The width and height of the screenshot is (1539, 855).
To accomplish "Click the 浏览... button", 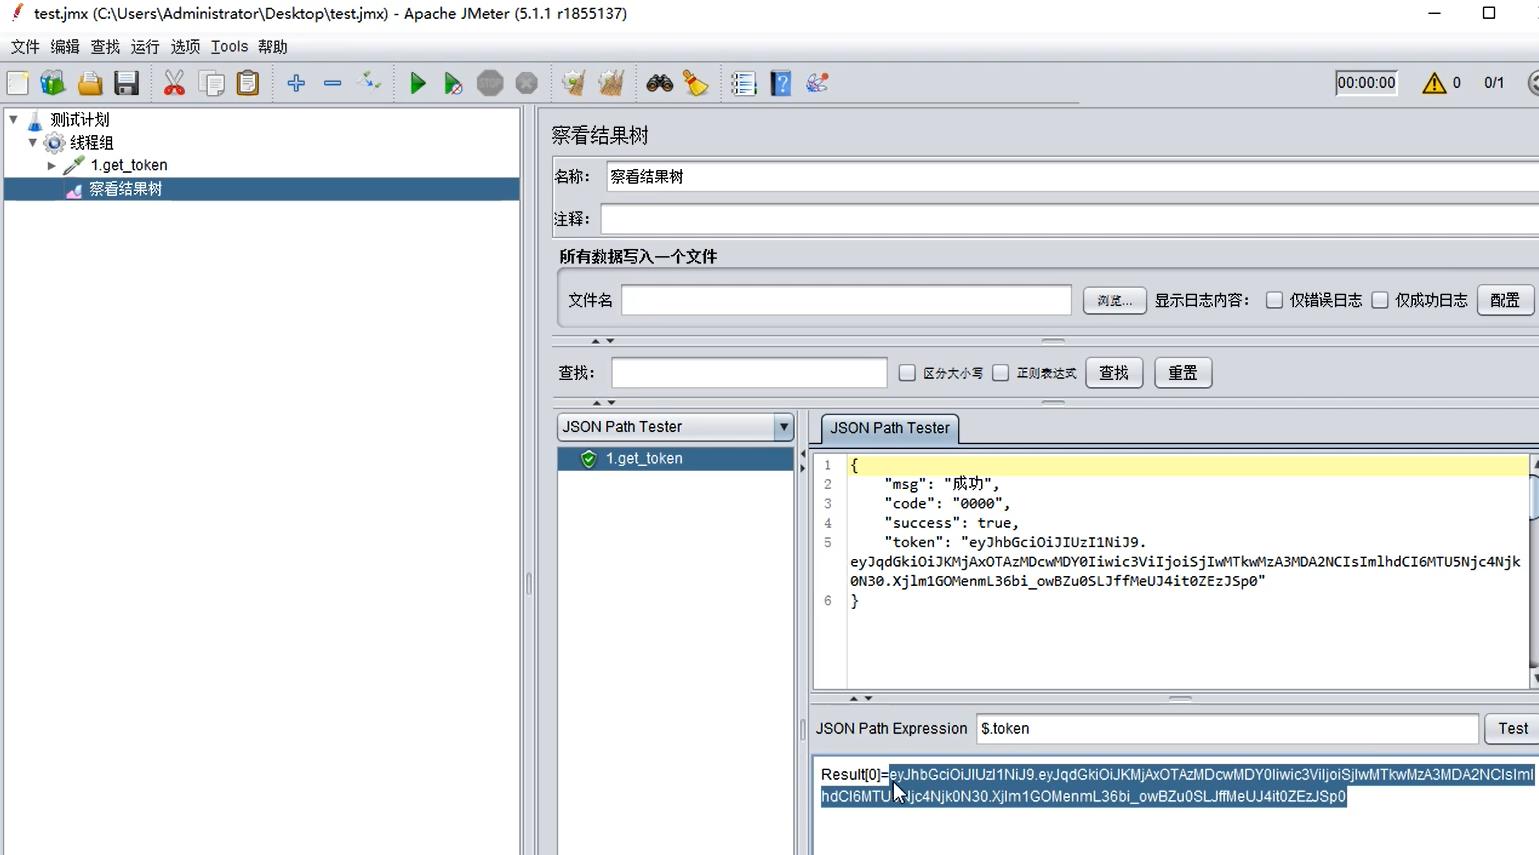I will coord(1114,300).
